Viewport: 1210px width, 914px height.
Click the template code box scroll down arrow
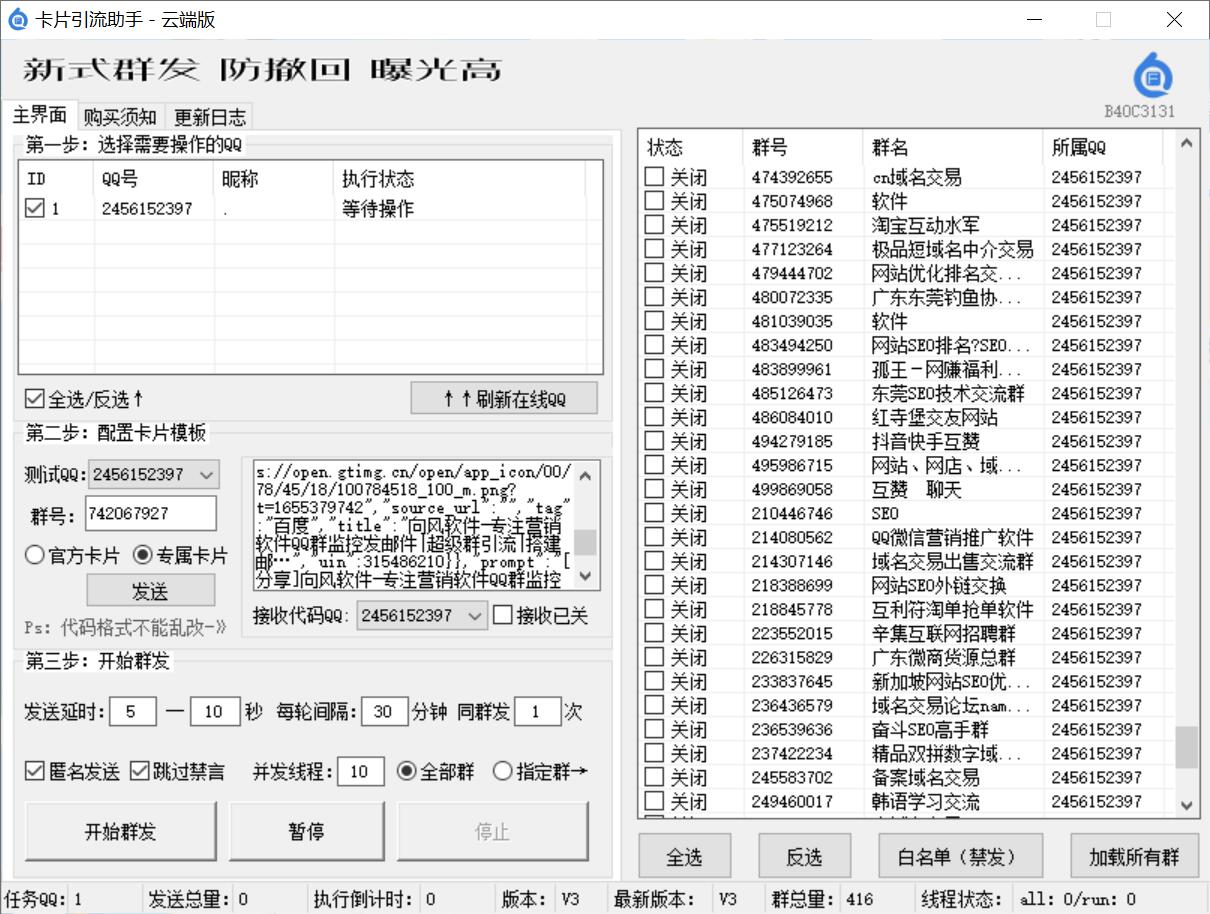point(586,577)
